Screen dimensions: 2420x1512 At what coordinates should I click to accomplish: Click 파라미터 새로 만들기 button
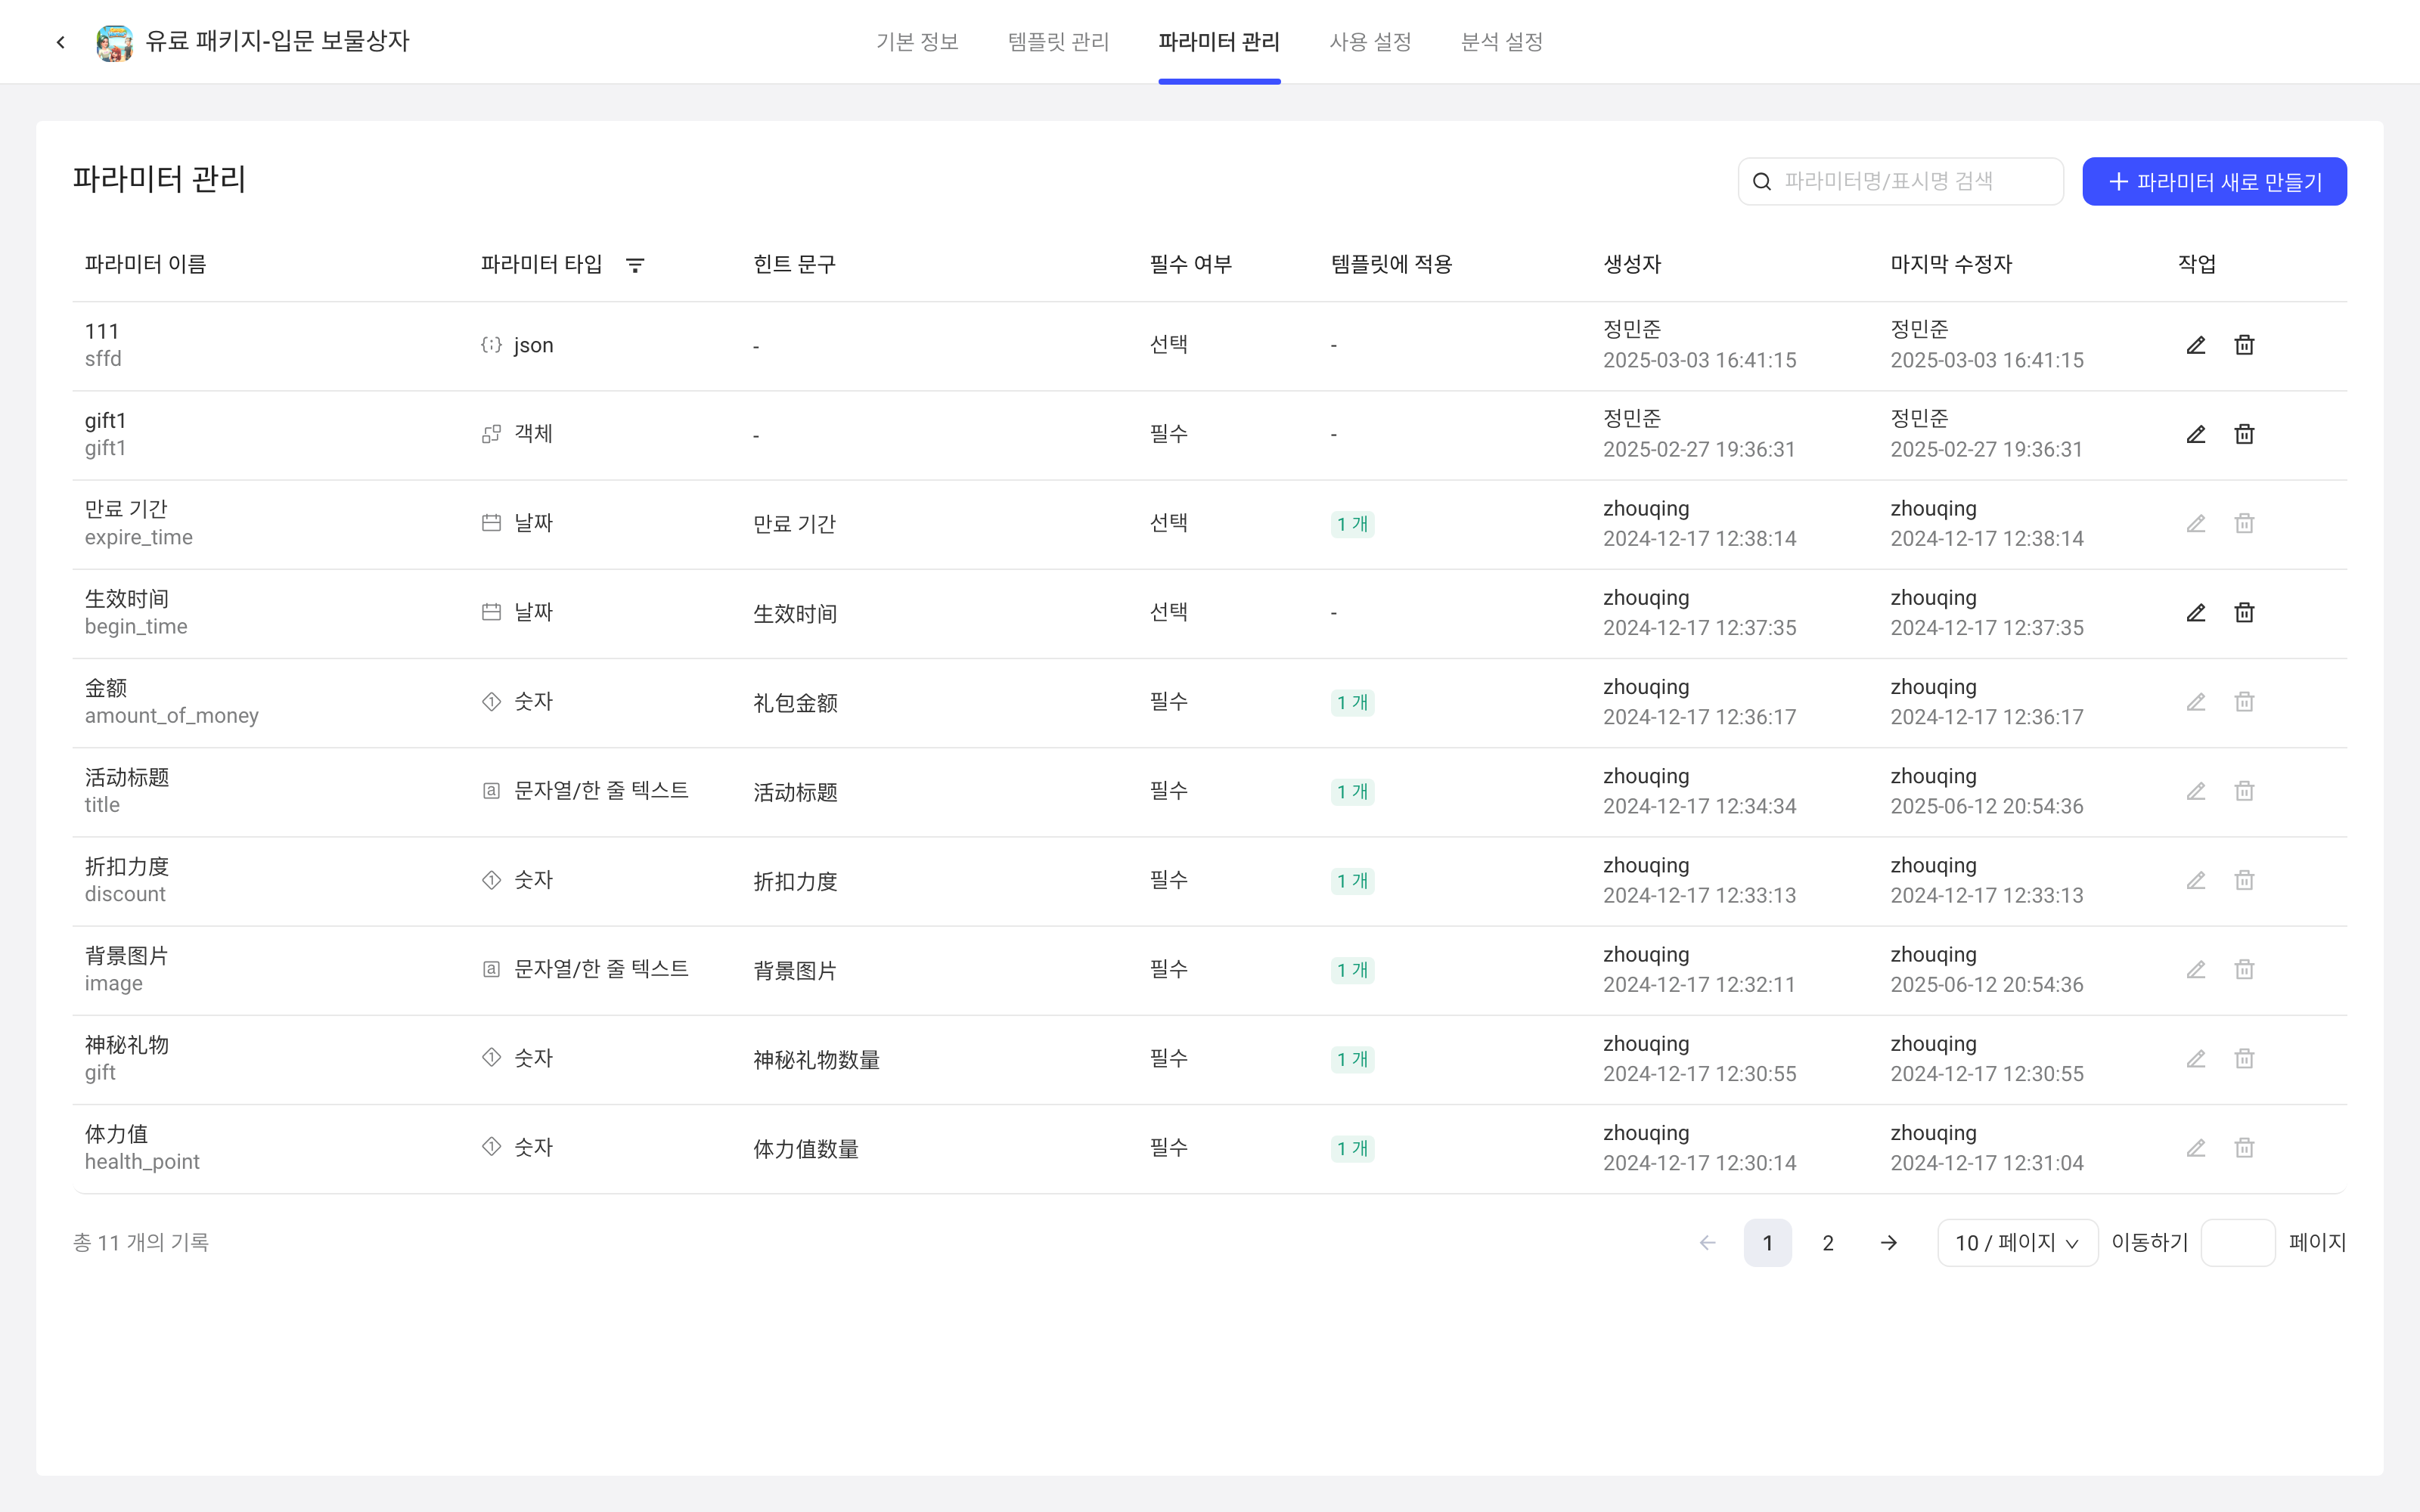click(2214, 182)
